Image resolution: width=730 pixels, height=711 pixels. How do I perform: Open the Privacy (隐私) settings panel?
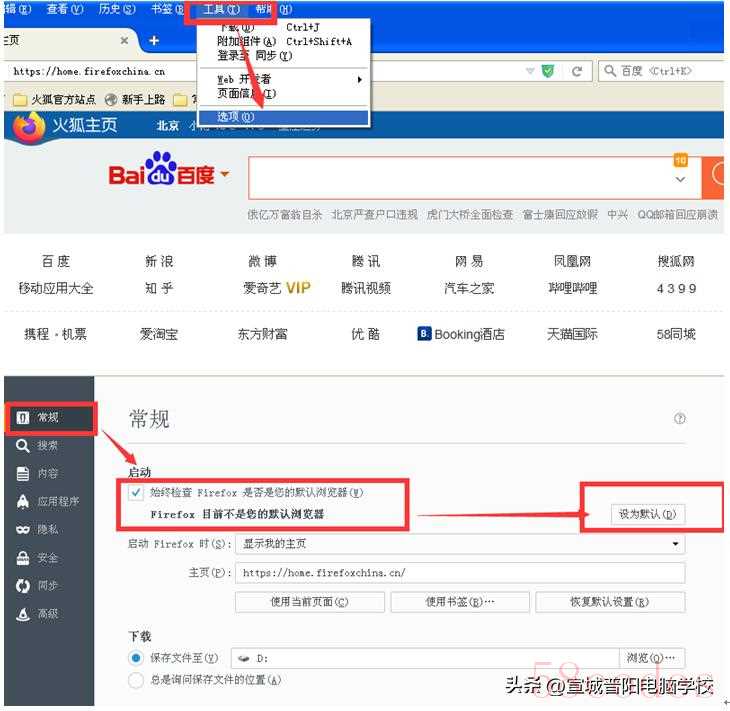pyautogui.click(x=47, y=530)
